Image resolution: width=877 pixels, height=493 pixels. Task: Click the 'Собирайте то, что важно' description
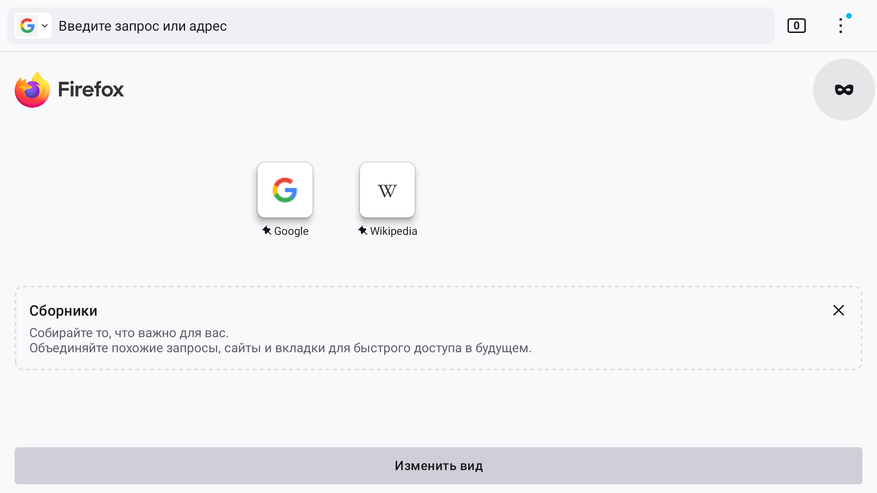pos(129,333)
